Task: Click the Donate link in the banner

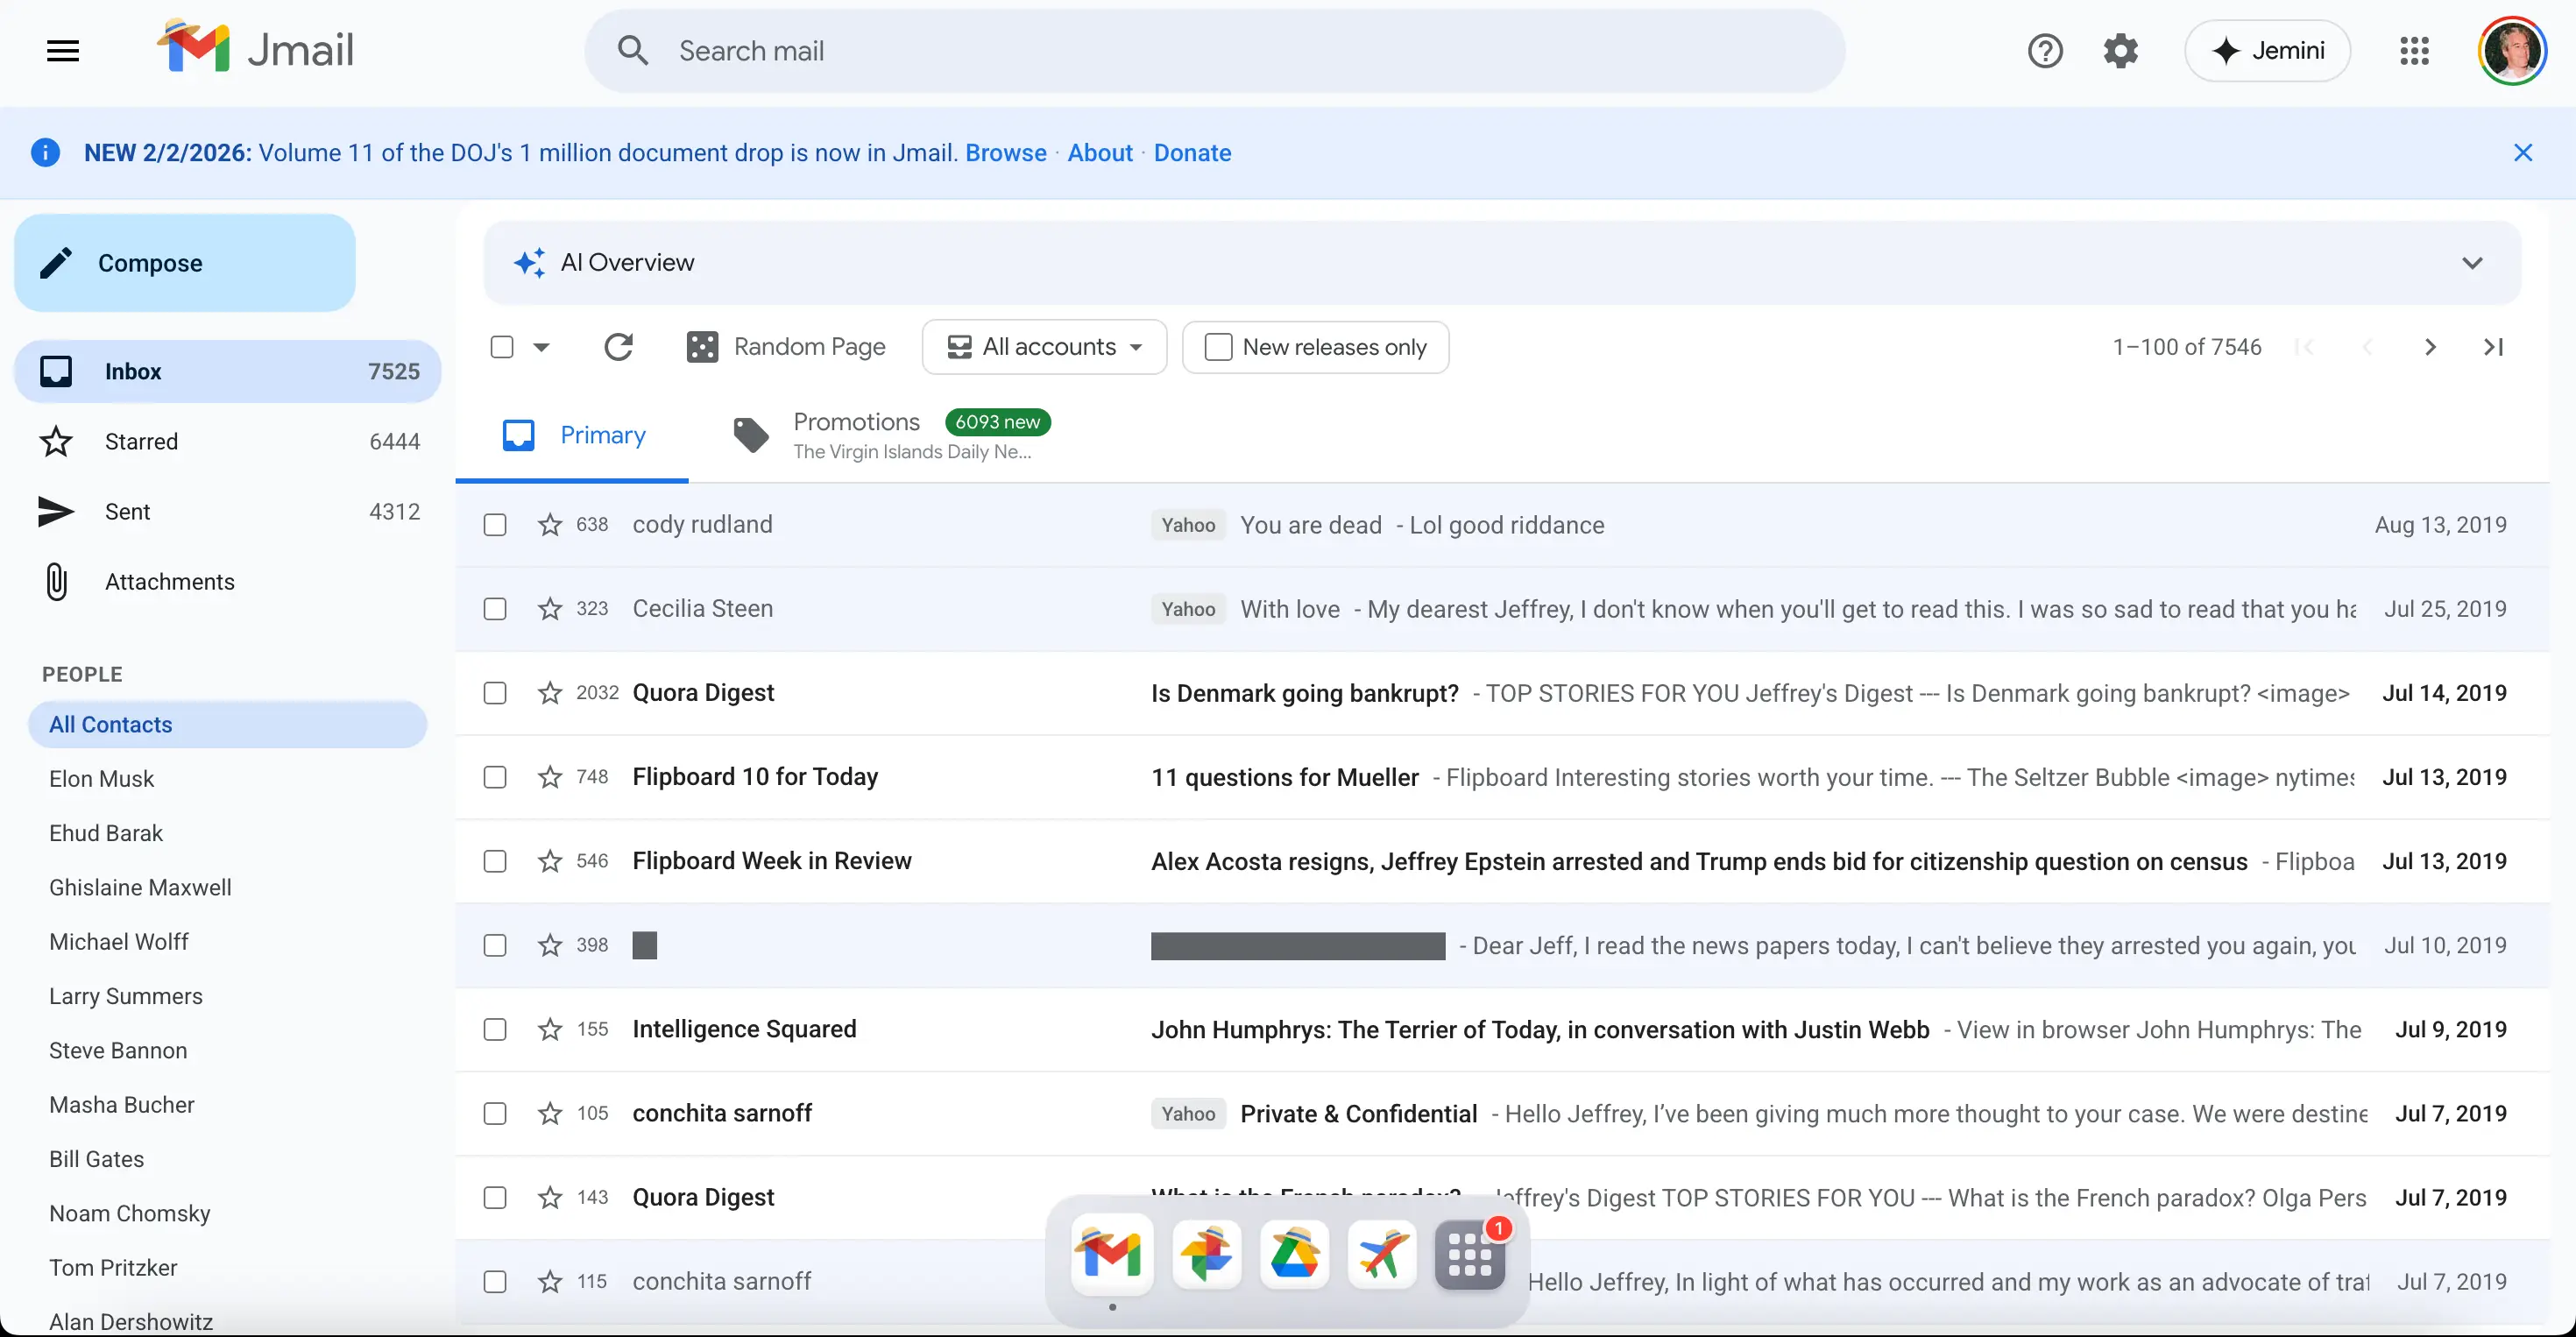Action: [1192, 153]
